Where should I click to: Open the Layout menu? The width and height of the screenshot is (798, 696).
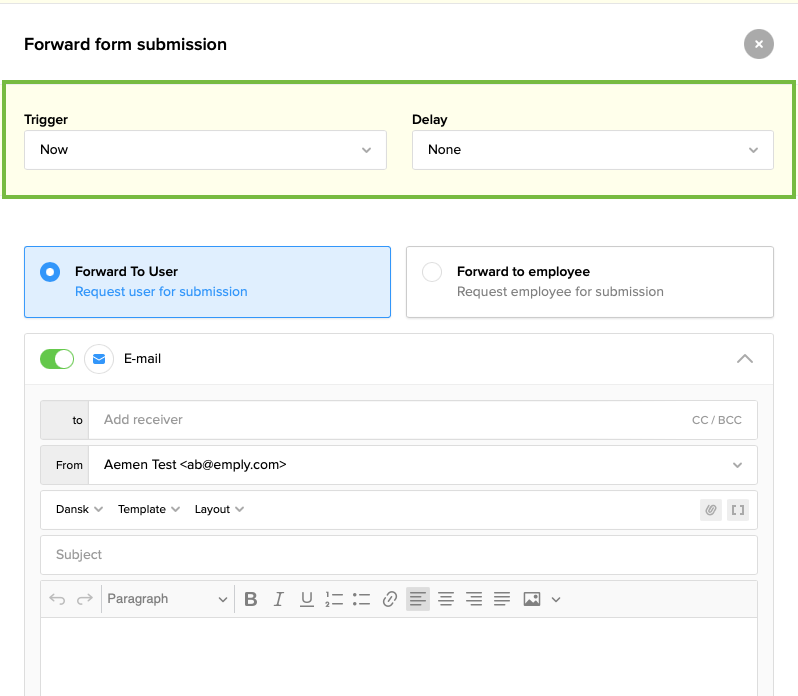tap(219, 509)
